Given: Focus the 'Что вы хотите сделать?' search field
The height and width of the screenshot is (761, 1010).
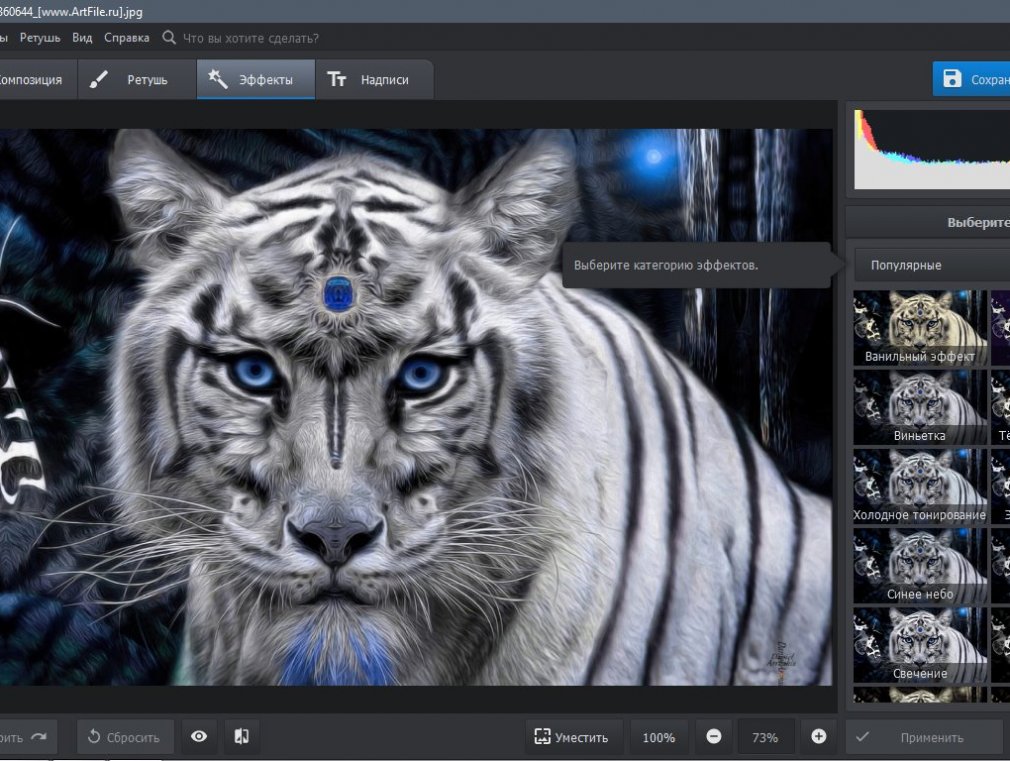Looking at the screenshot, I should (x=251, y=38).
